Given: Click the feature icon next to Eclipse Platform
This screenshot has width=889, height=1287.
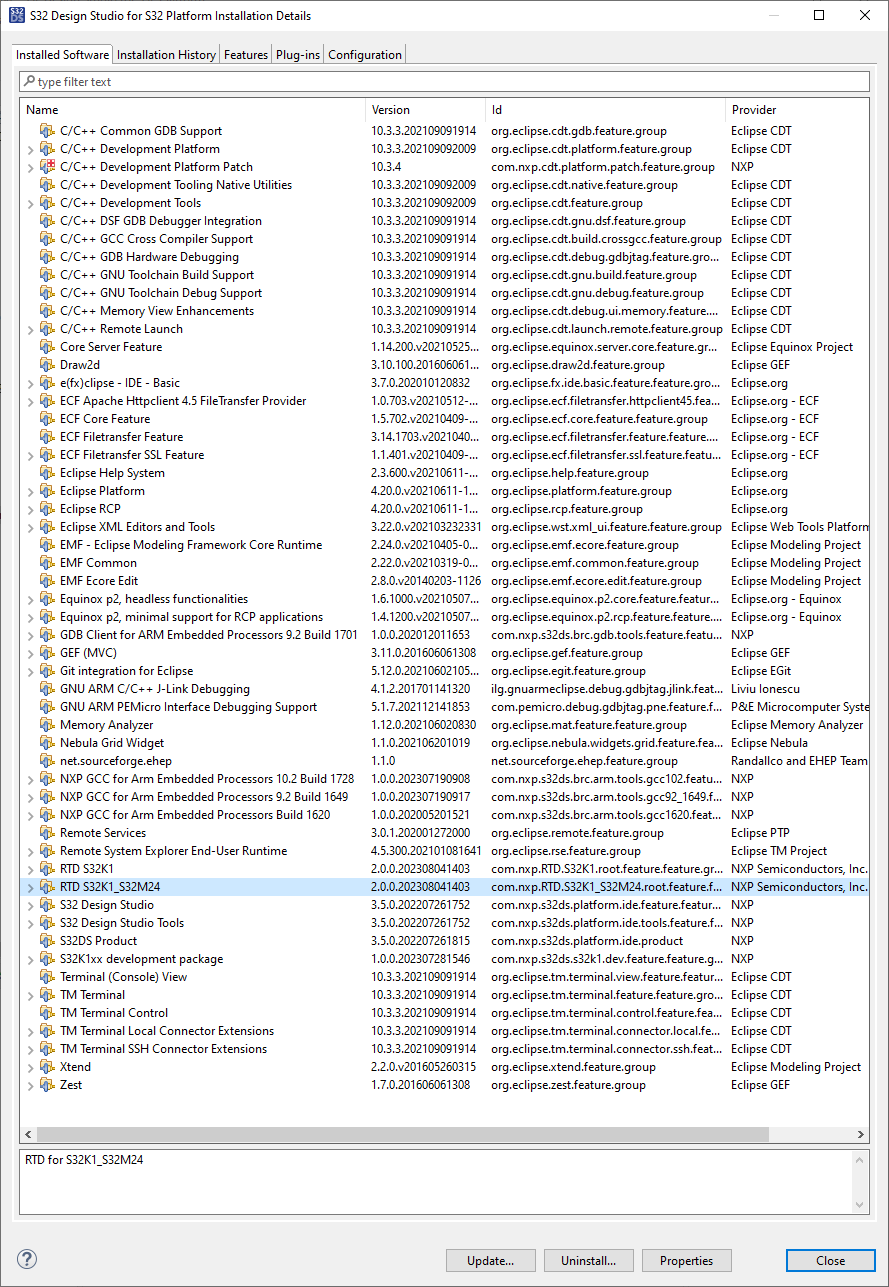Looking at the screenshot, I should coord(46,490).
